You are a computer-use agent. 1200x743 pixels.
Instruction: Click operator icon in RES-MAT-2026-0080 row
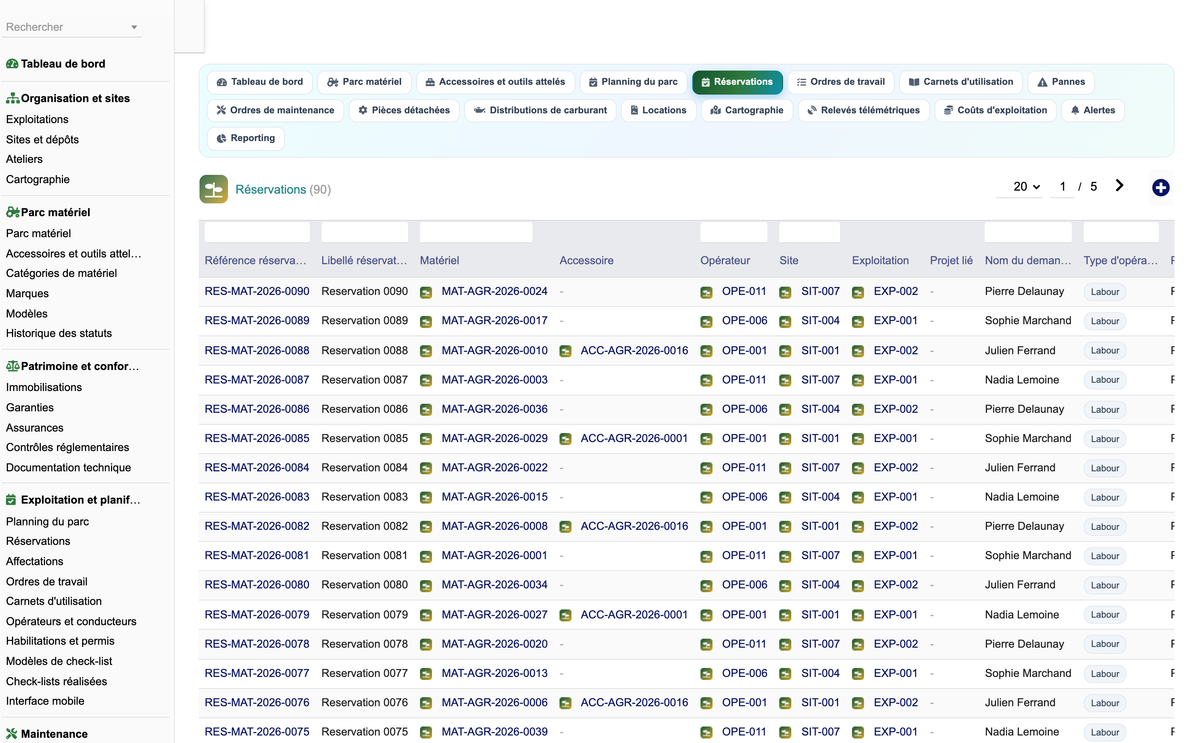click(x=706, y=585)
